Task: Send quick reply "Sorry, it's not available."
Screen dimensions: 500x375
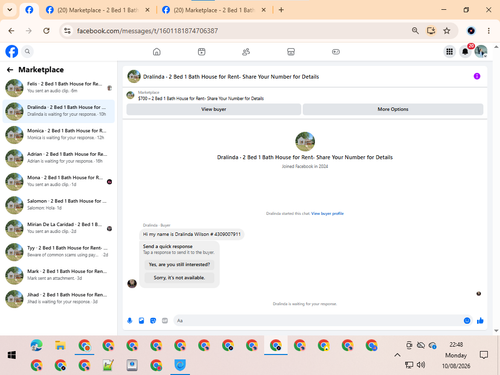Action: [x=179, y=278]
